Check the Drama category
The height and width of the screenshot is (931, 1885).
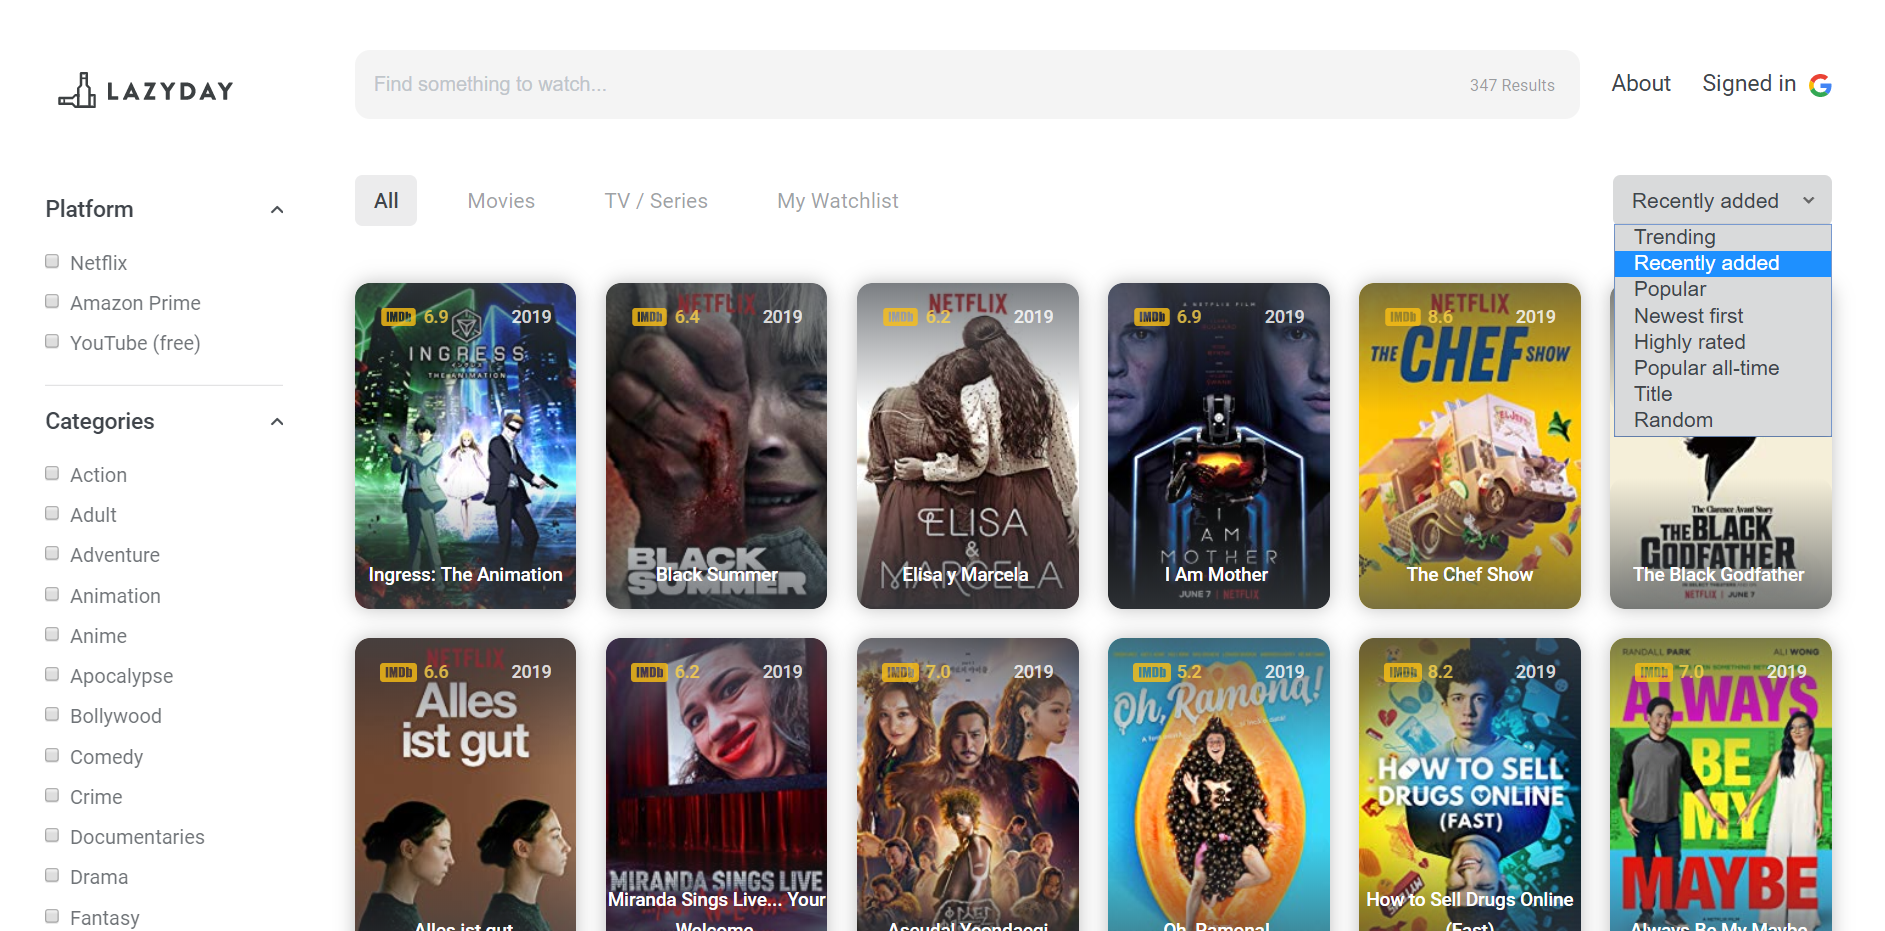(x=52, y=875)
